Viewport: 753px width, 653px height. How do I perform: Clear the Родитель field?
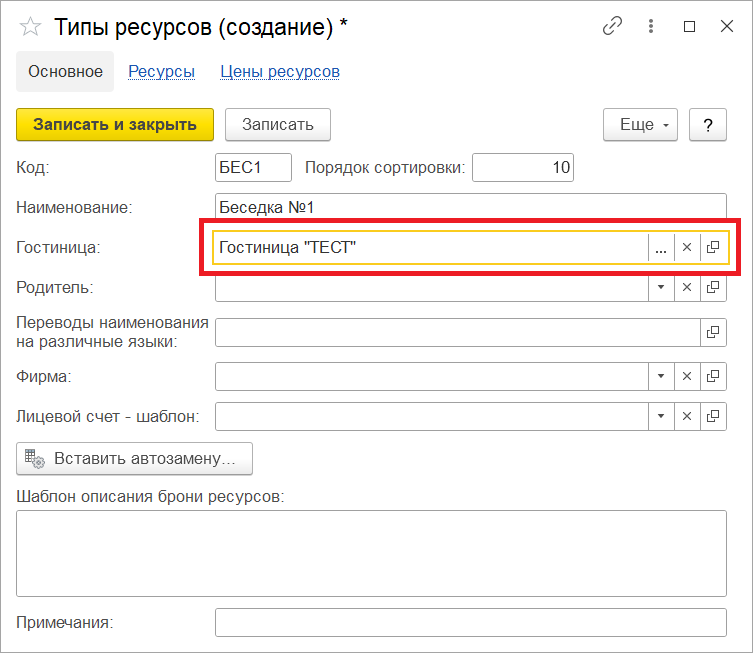click(x=687, y=288)
